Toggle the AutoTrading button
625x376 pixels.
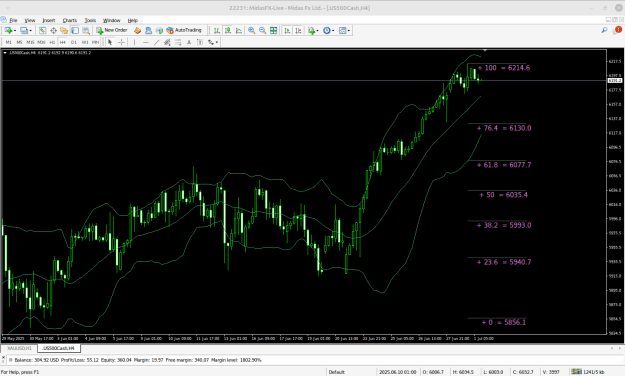[x=184, y=30]
